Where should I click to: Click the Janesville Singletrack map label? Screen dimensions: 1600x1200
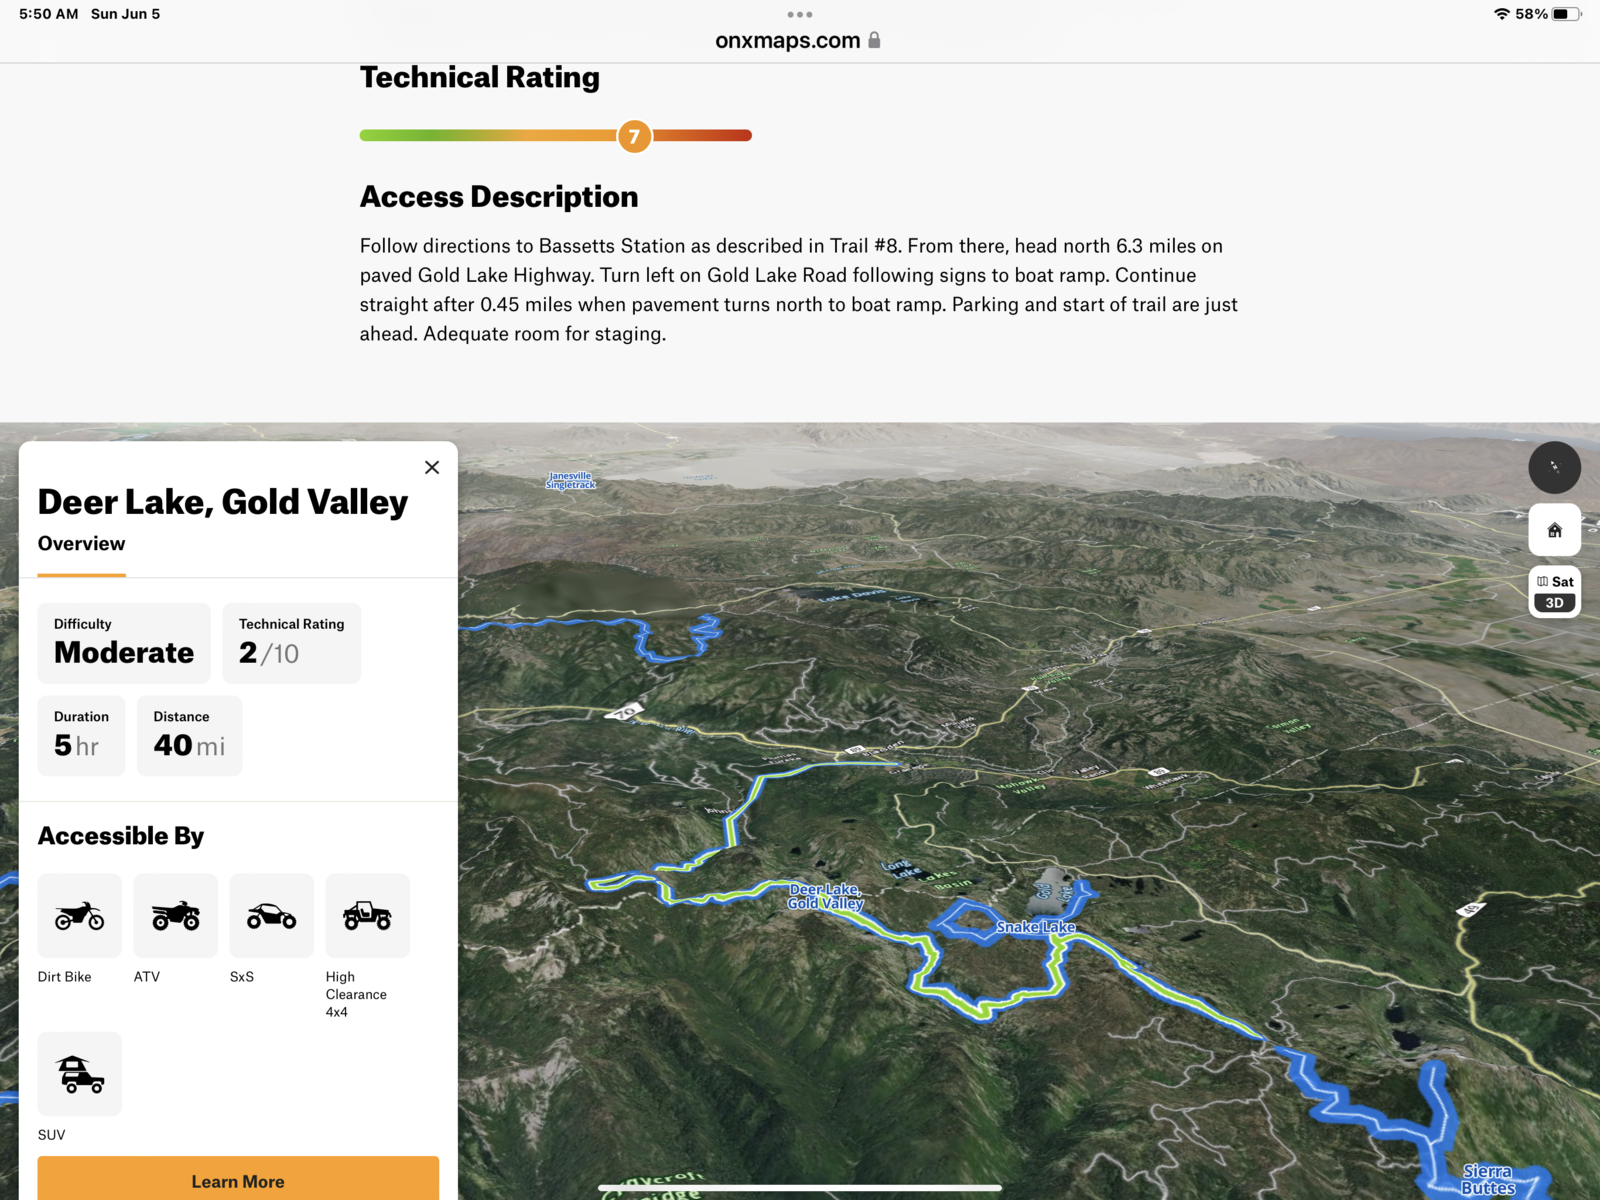(x=570, y=481)
